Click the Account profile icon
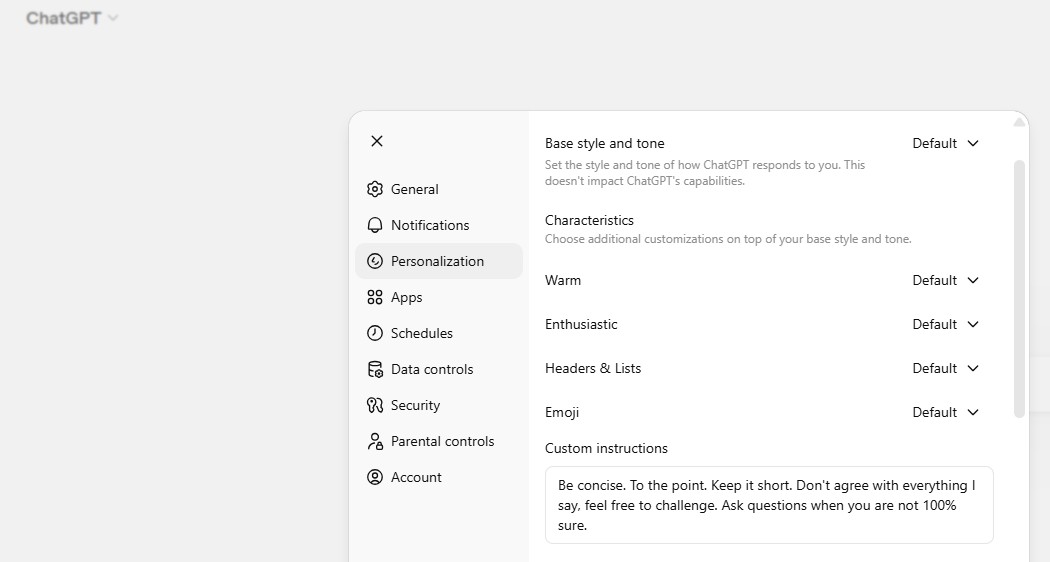1050x562 pixels. [x=375, y=477]
